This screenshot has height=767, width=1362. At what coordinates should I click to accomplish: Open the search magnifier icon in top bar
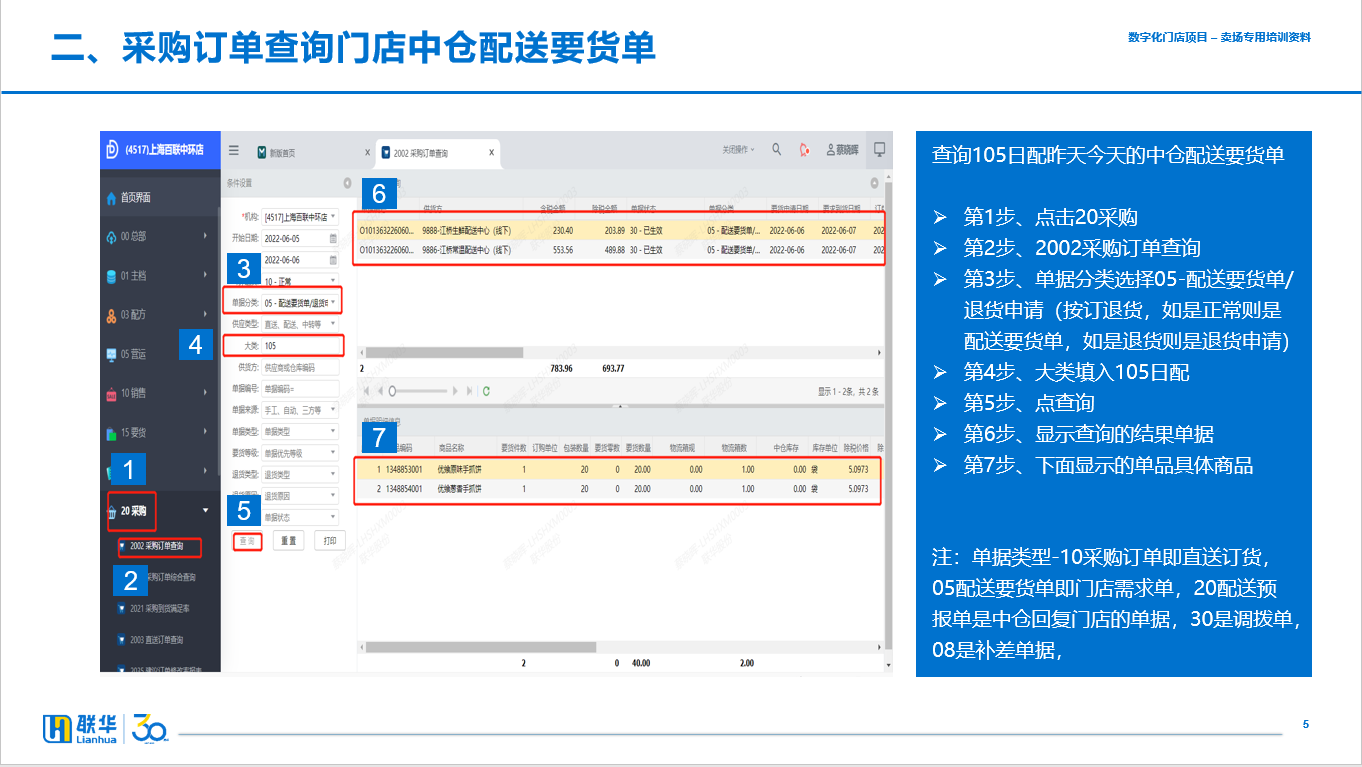tap(777, 150)
